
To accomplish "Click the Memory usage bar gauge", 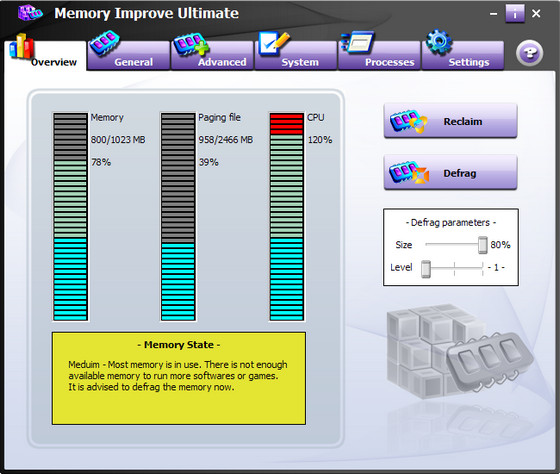I will [70, 217].
